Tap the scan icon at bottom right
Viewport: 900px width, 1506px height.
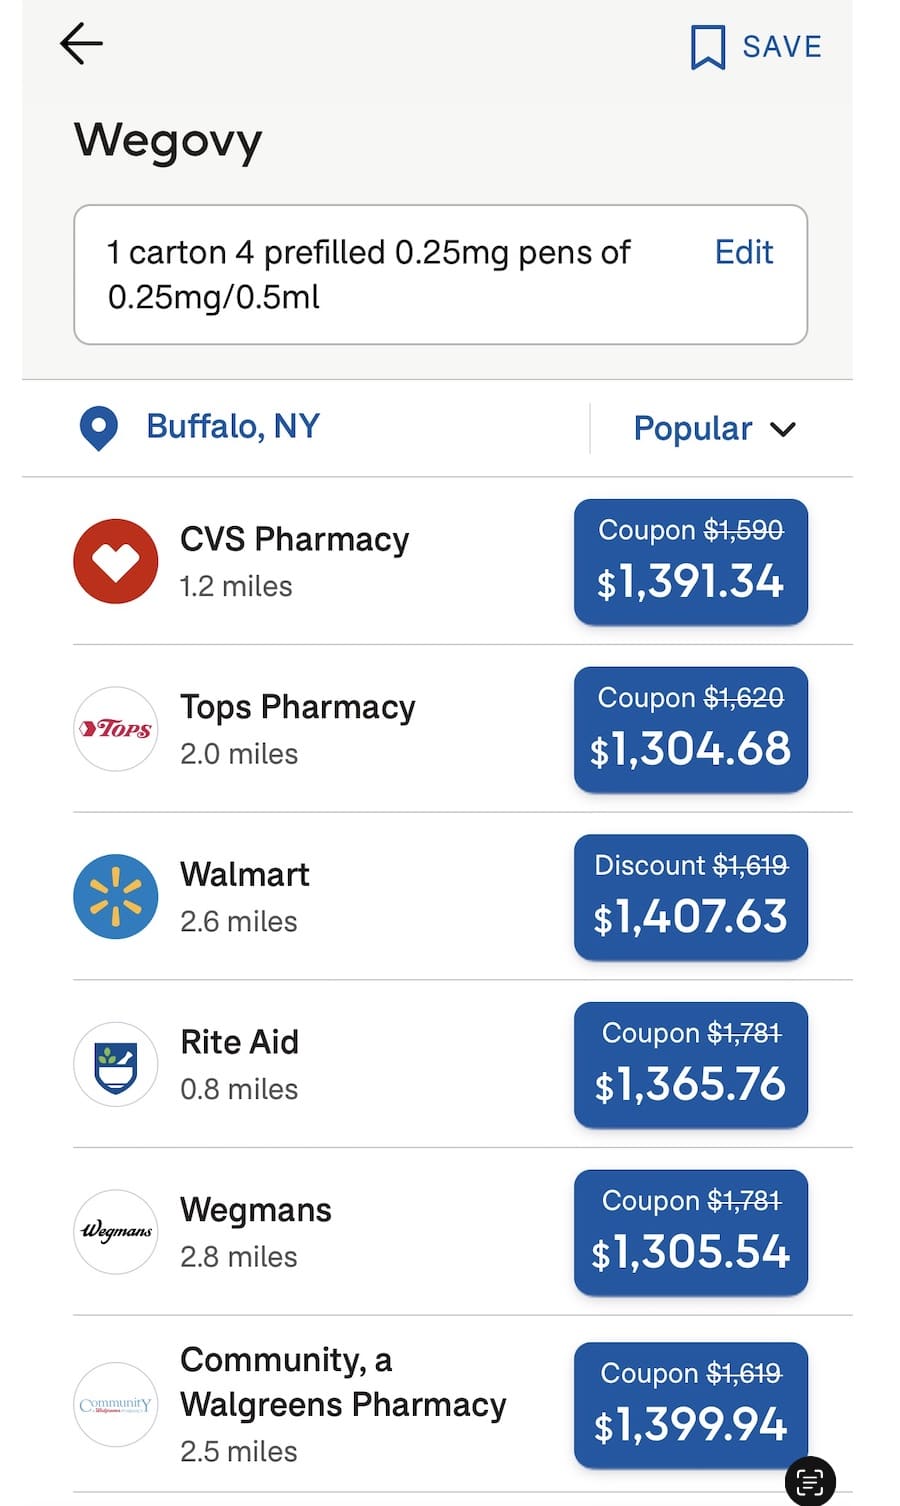coord(810,1481)
